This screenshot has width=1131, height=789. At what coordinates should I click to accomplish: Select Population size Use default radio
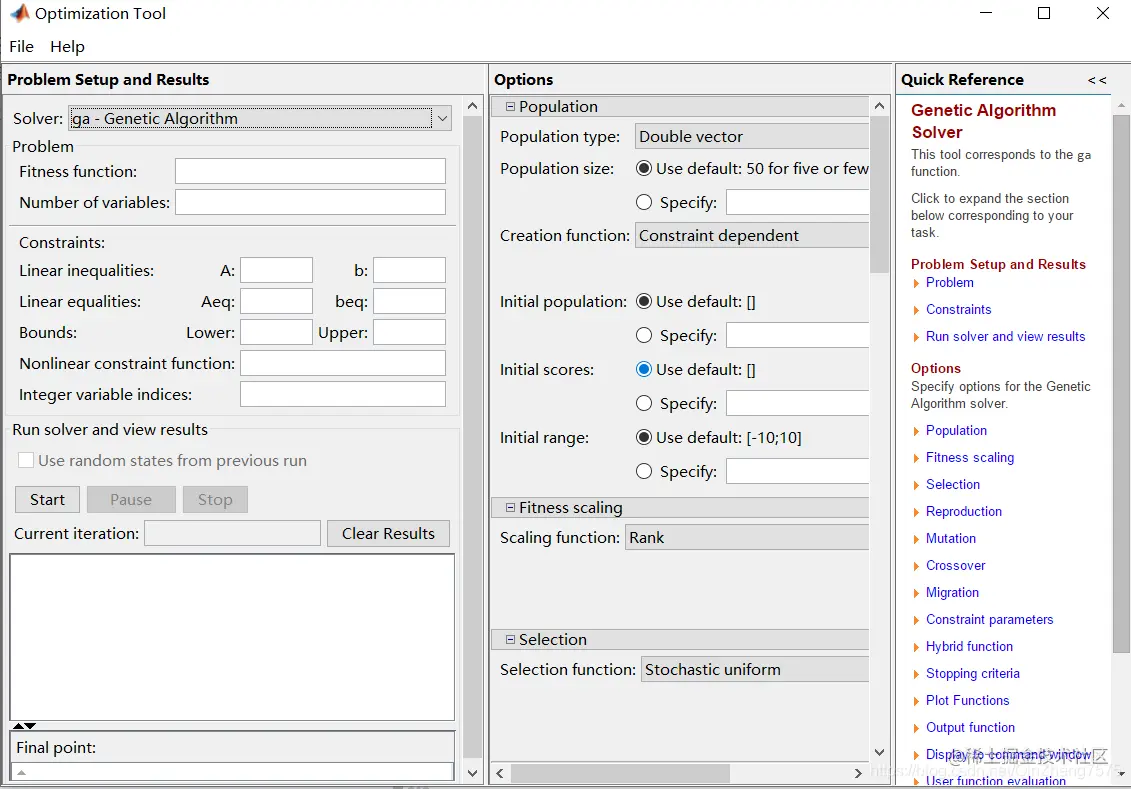(643, 169)
